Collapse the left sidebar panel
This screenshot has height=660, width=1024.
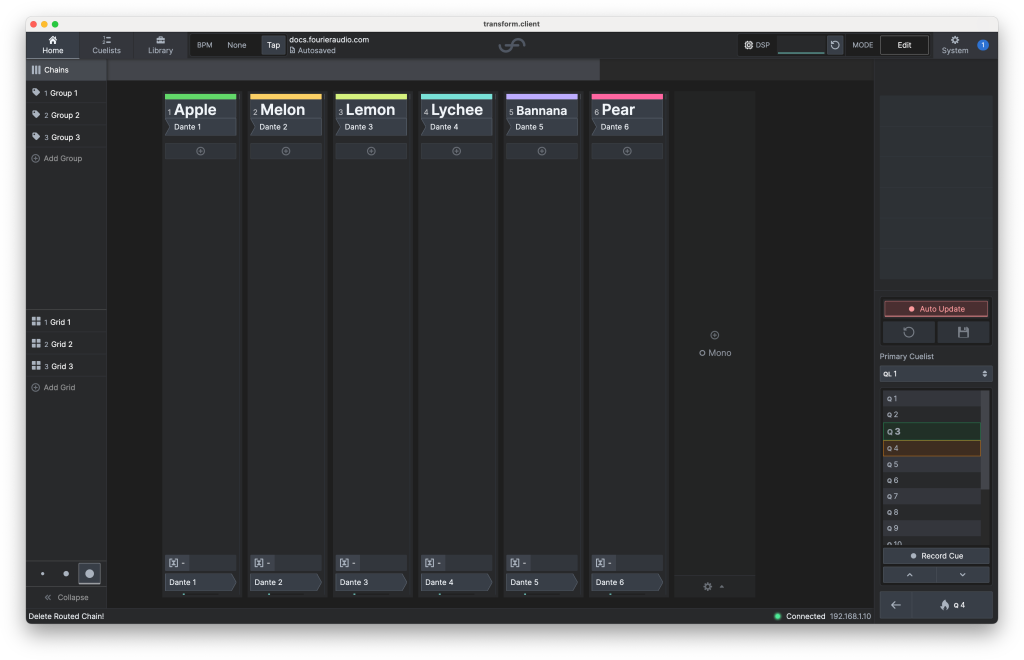66,597
